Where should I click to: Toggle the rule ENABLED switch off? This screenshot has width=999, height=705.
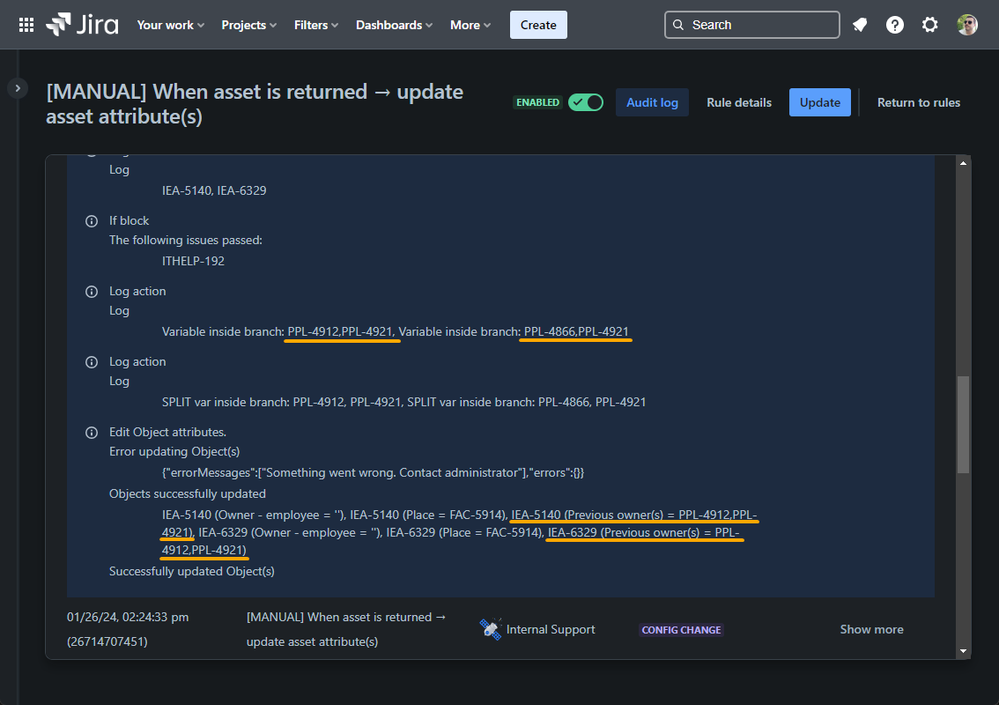tap(586, 103)
